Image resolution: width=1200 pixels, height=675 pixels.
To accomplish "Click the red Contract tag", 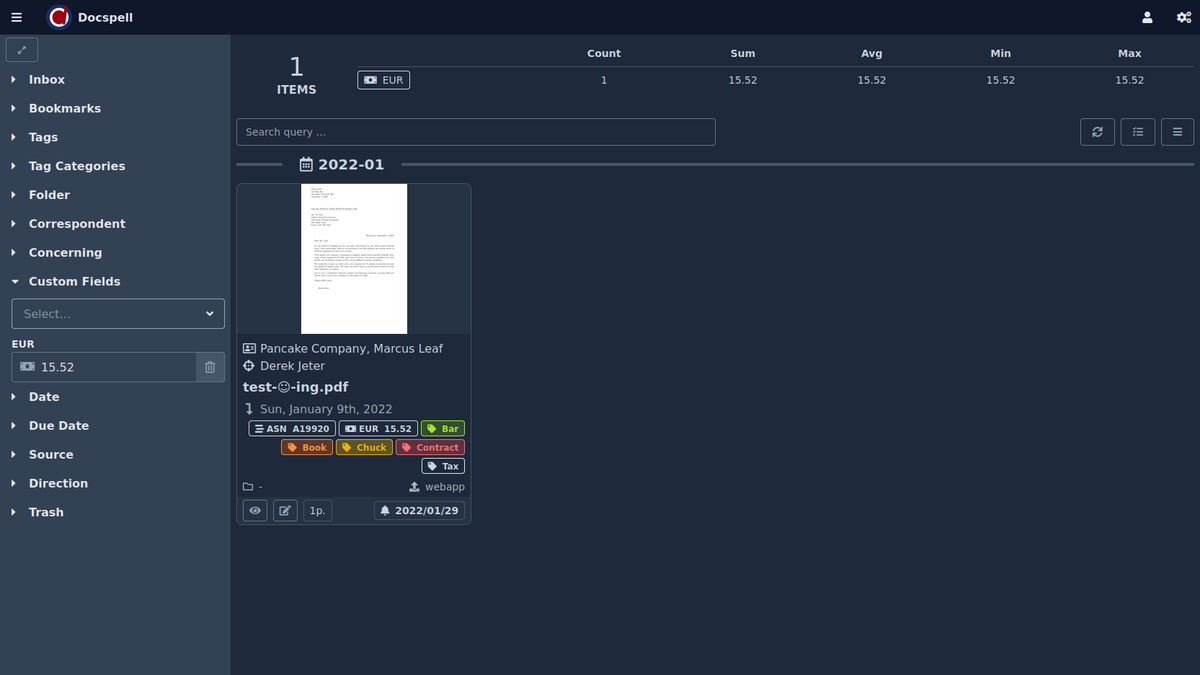I will pos(430,448).
